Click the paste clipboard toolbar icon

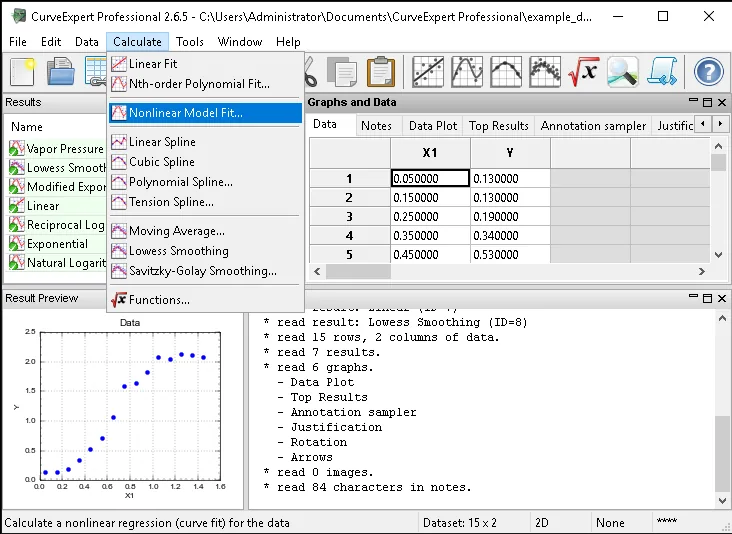tap(381, 72)
